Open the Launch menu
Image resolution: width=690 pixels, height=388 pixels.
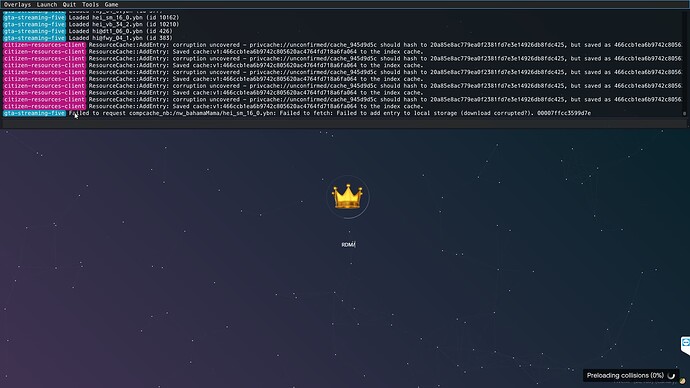tap(47, 4)
